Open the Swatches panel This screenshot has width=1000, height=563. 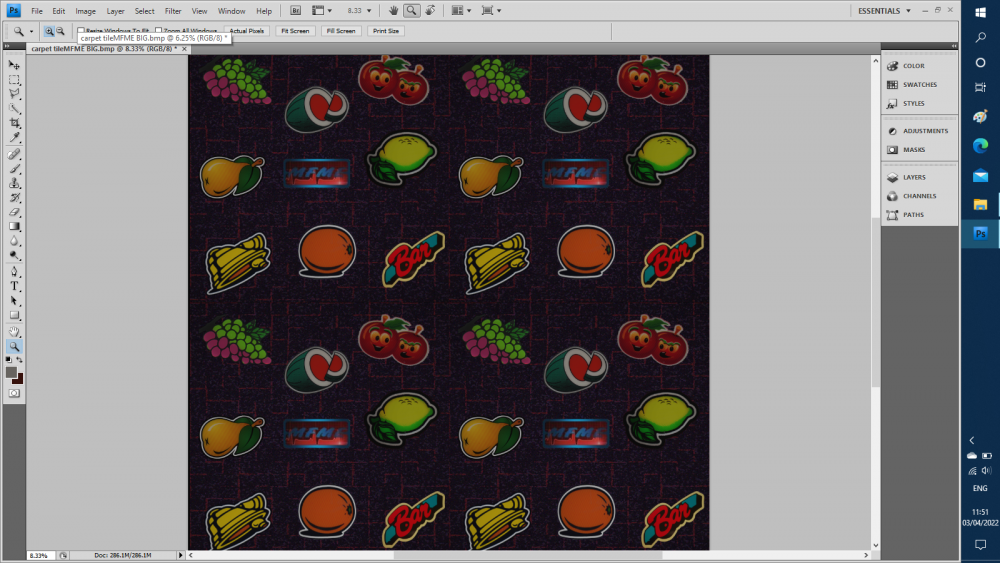click(920, 84)
